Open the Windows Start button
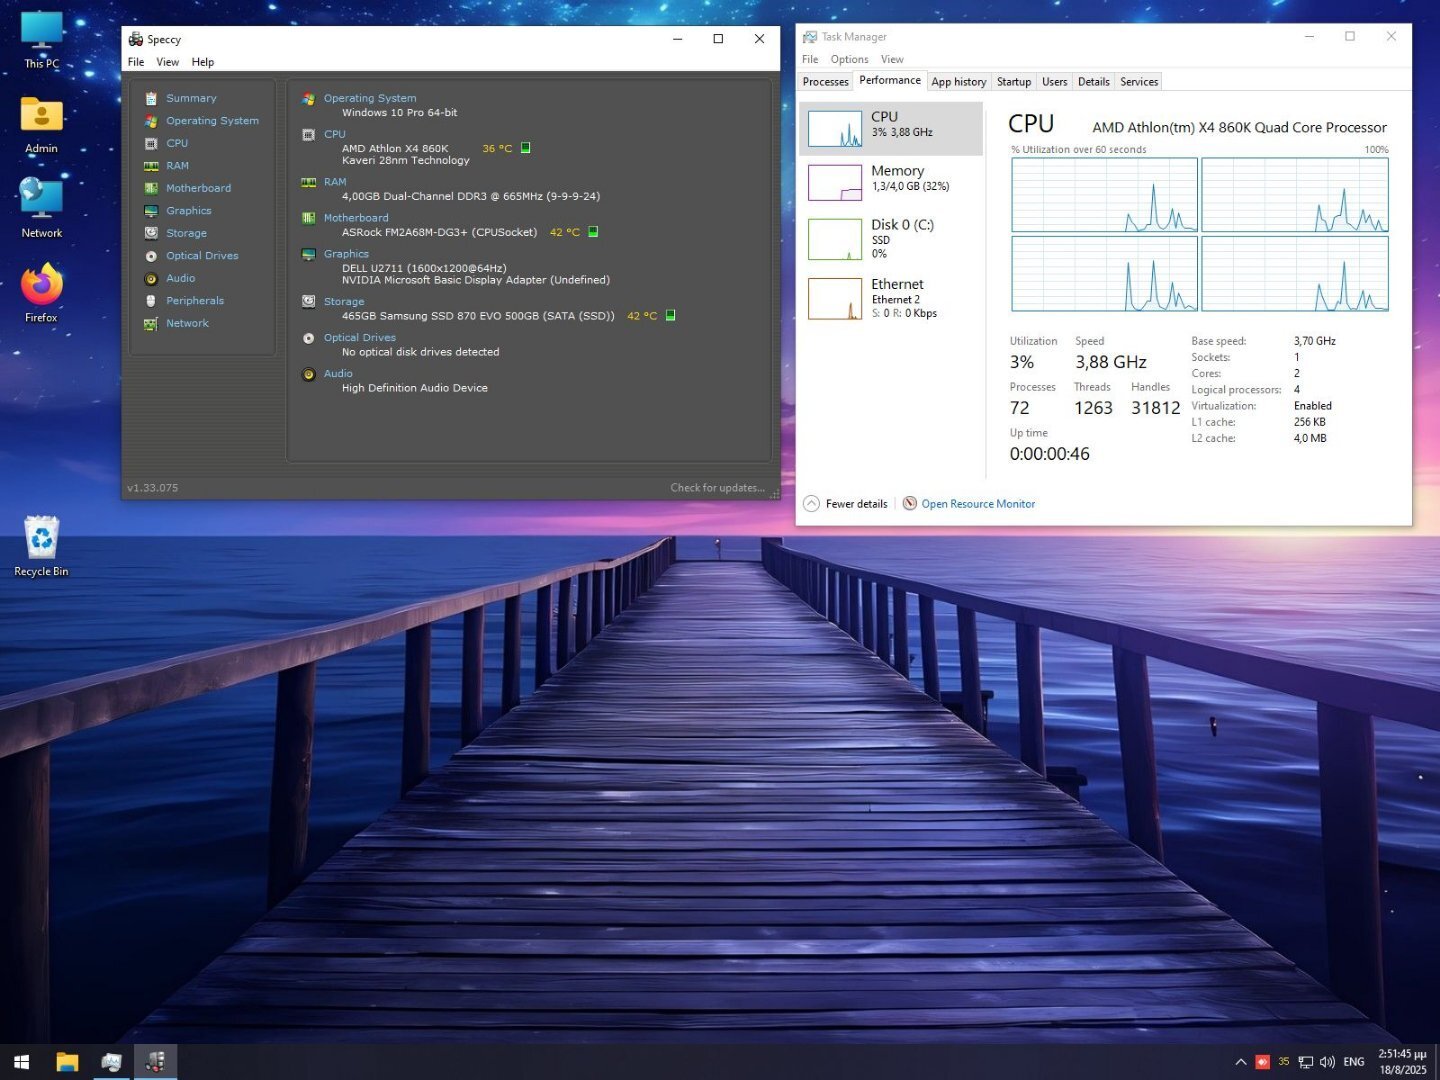This screenshot has width=1440, height=1080. pos(22,1062)
